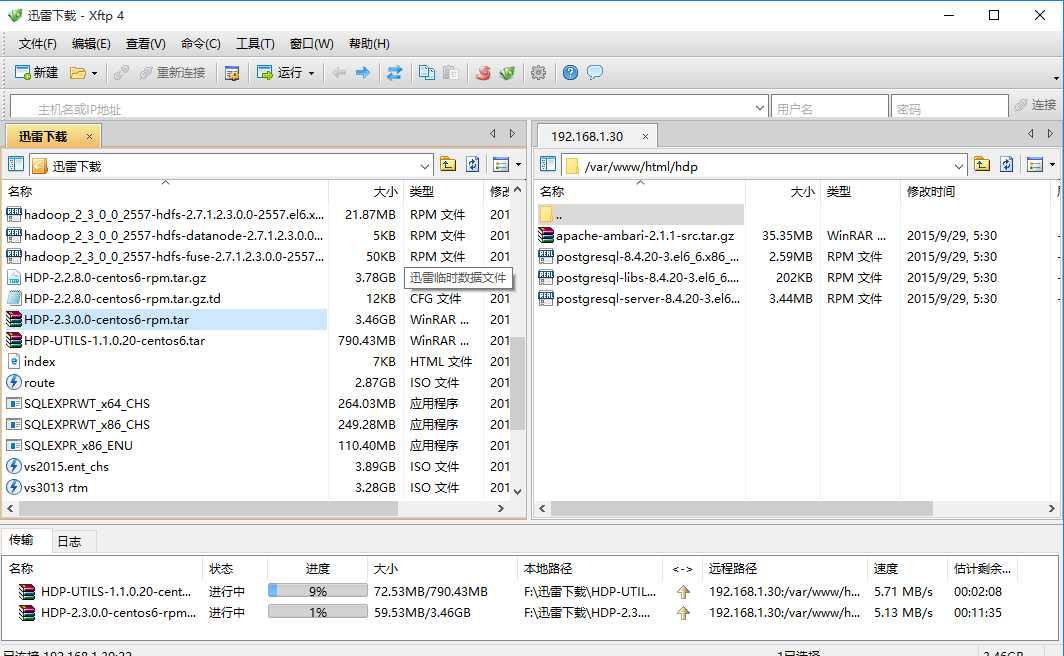Click the New session (新建) toolbar button
This screenshot has height=656, width=1064.
point(37,73)
